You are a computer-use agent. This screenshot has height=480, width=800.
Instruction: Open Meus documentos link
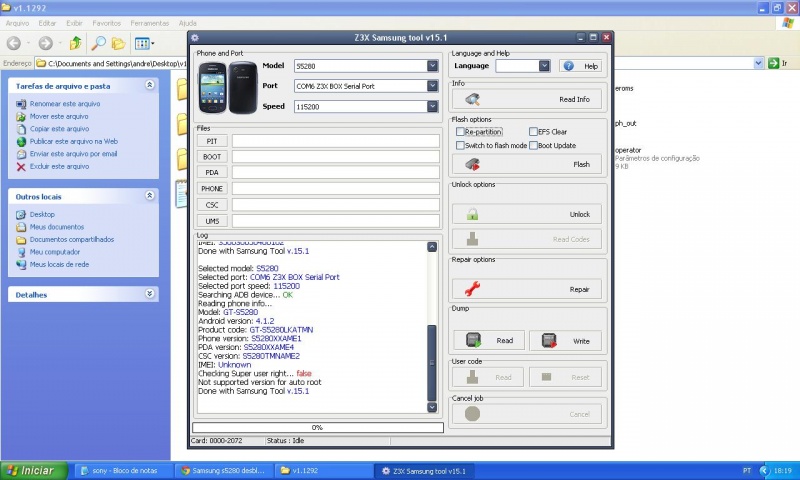point(57,227)
